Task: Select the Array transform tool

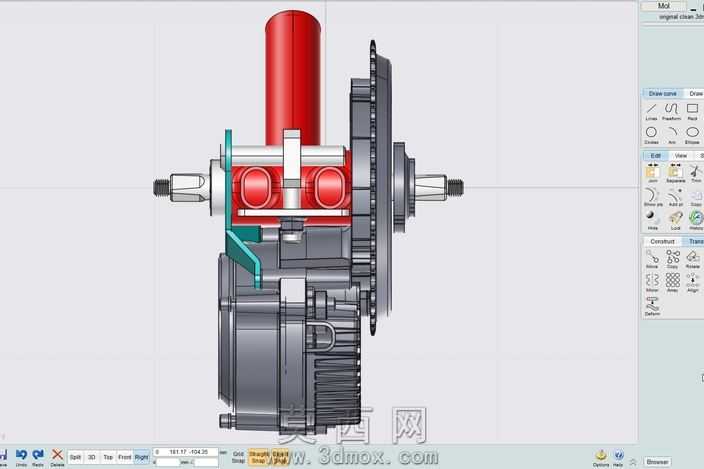Action: (x=673, y=283)
